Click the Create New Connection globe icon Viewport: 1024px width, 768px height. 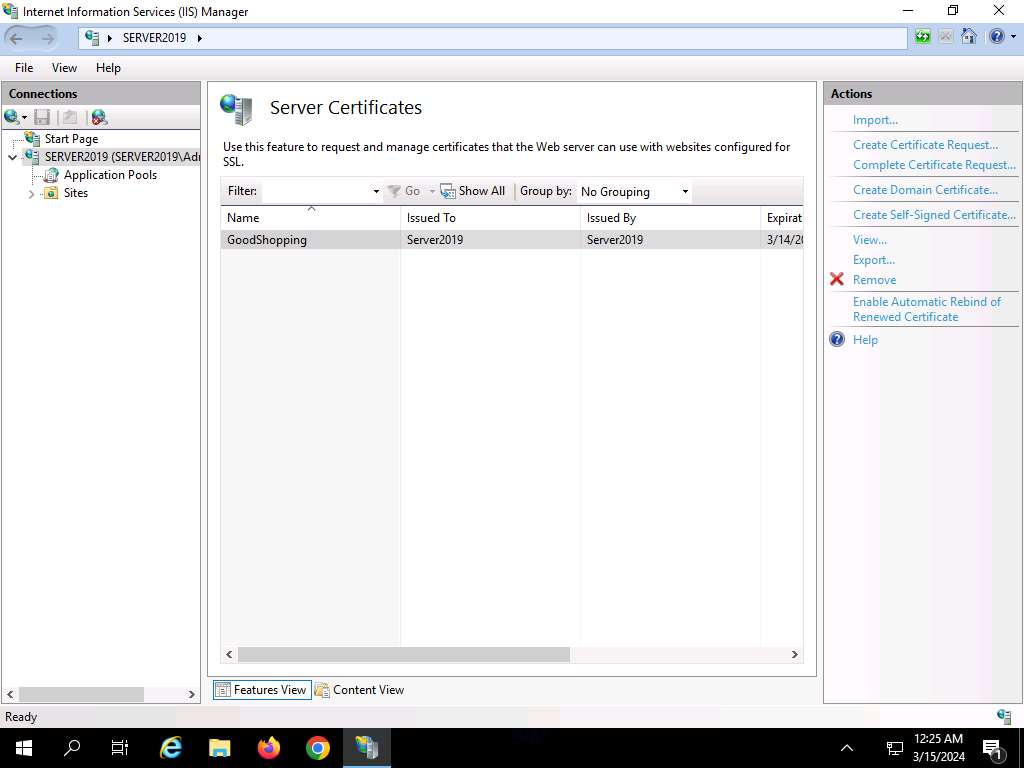[13, 117]
